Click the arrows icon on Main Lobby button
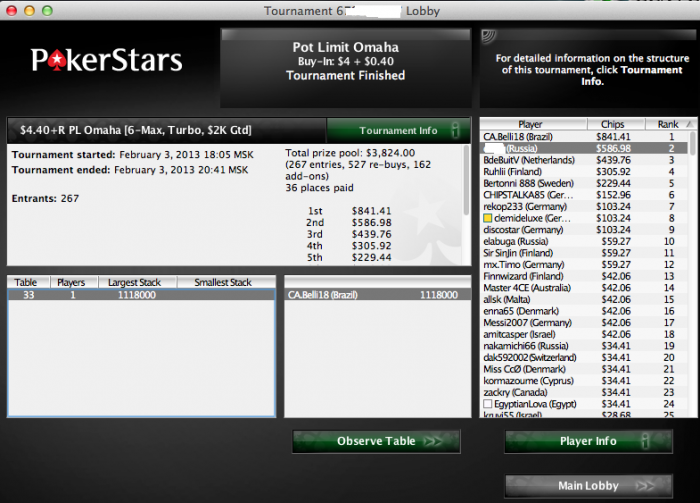Image resolution: width=700 pixels, height=503 pixels. pos(645,486)
